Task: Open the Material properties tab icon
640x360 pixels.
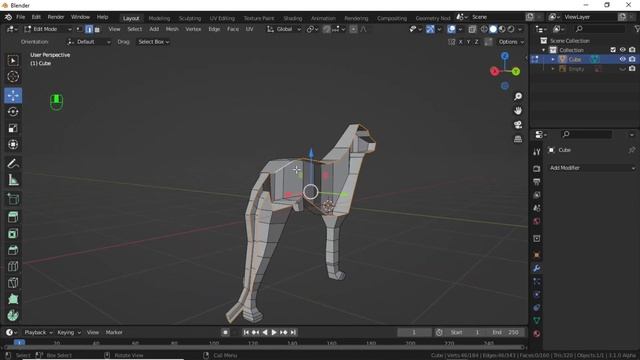Action: 537,333
